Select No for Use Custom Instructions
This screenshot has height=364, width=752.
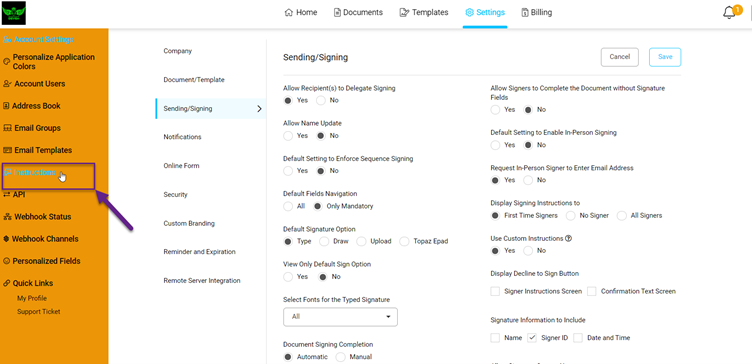coord(528,251)
